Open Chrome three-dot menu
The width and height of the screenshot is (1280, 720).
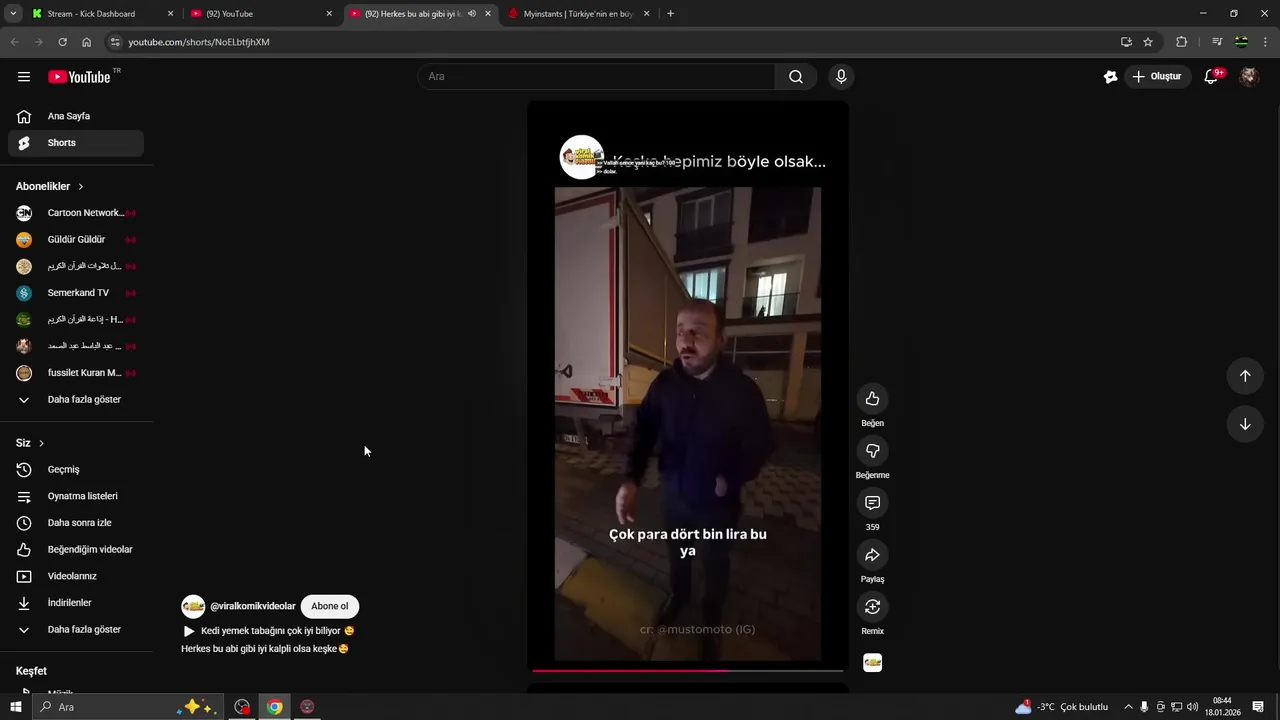pos(1266,42)
